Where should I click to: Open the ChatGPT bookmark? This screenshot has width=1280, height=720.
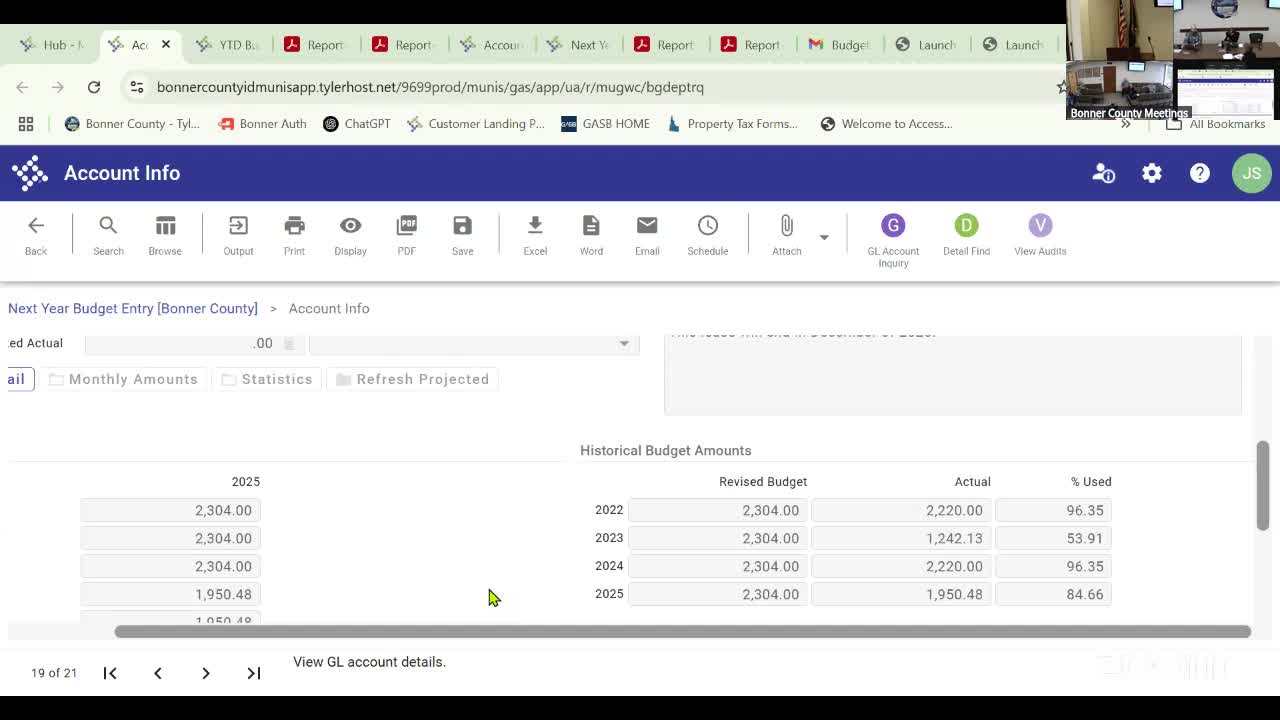click(x=357, y=124)
